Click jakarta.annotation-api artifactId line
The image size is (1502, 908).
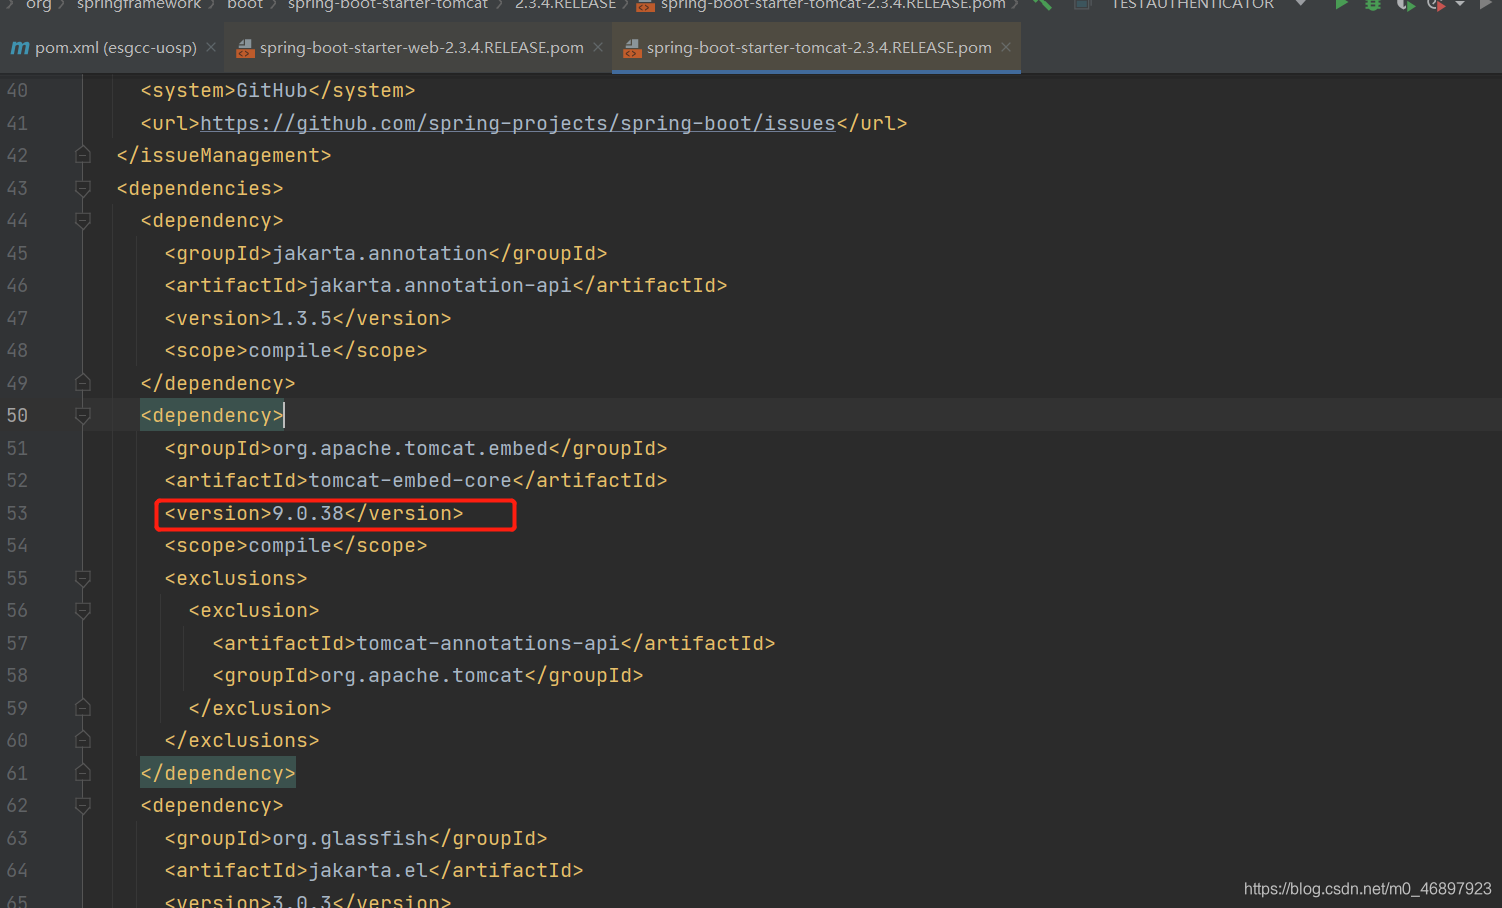point(446,285)
